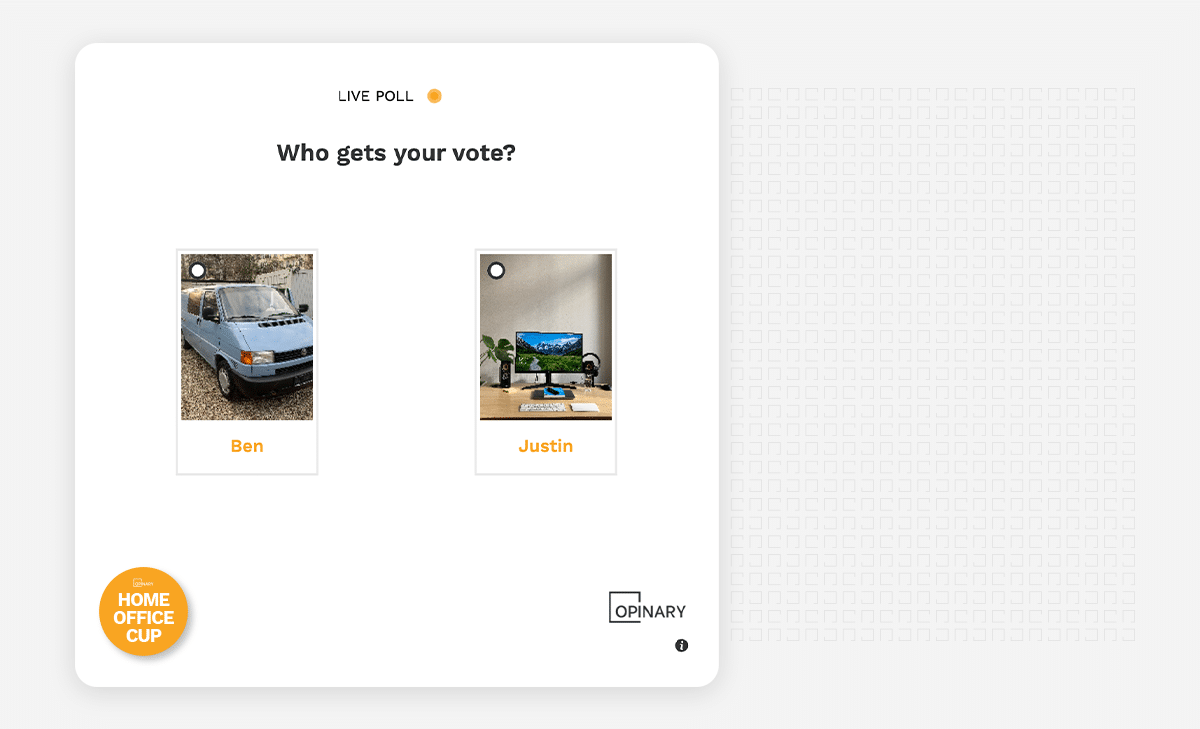This screenshot has width=1200, height=729.
Task: Click the monitor in Justin's photo
Action: click(x=548, y=354)
